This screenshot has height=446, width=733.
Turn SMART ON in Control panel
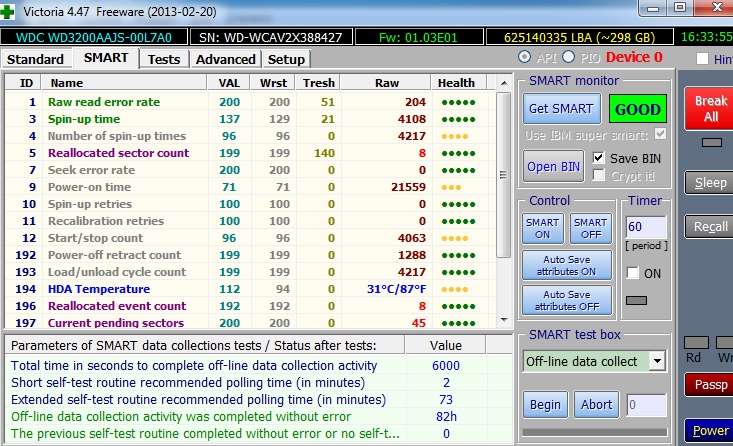[x=543, y=229]
